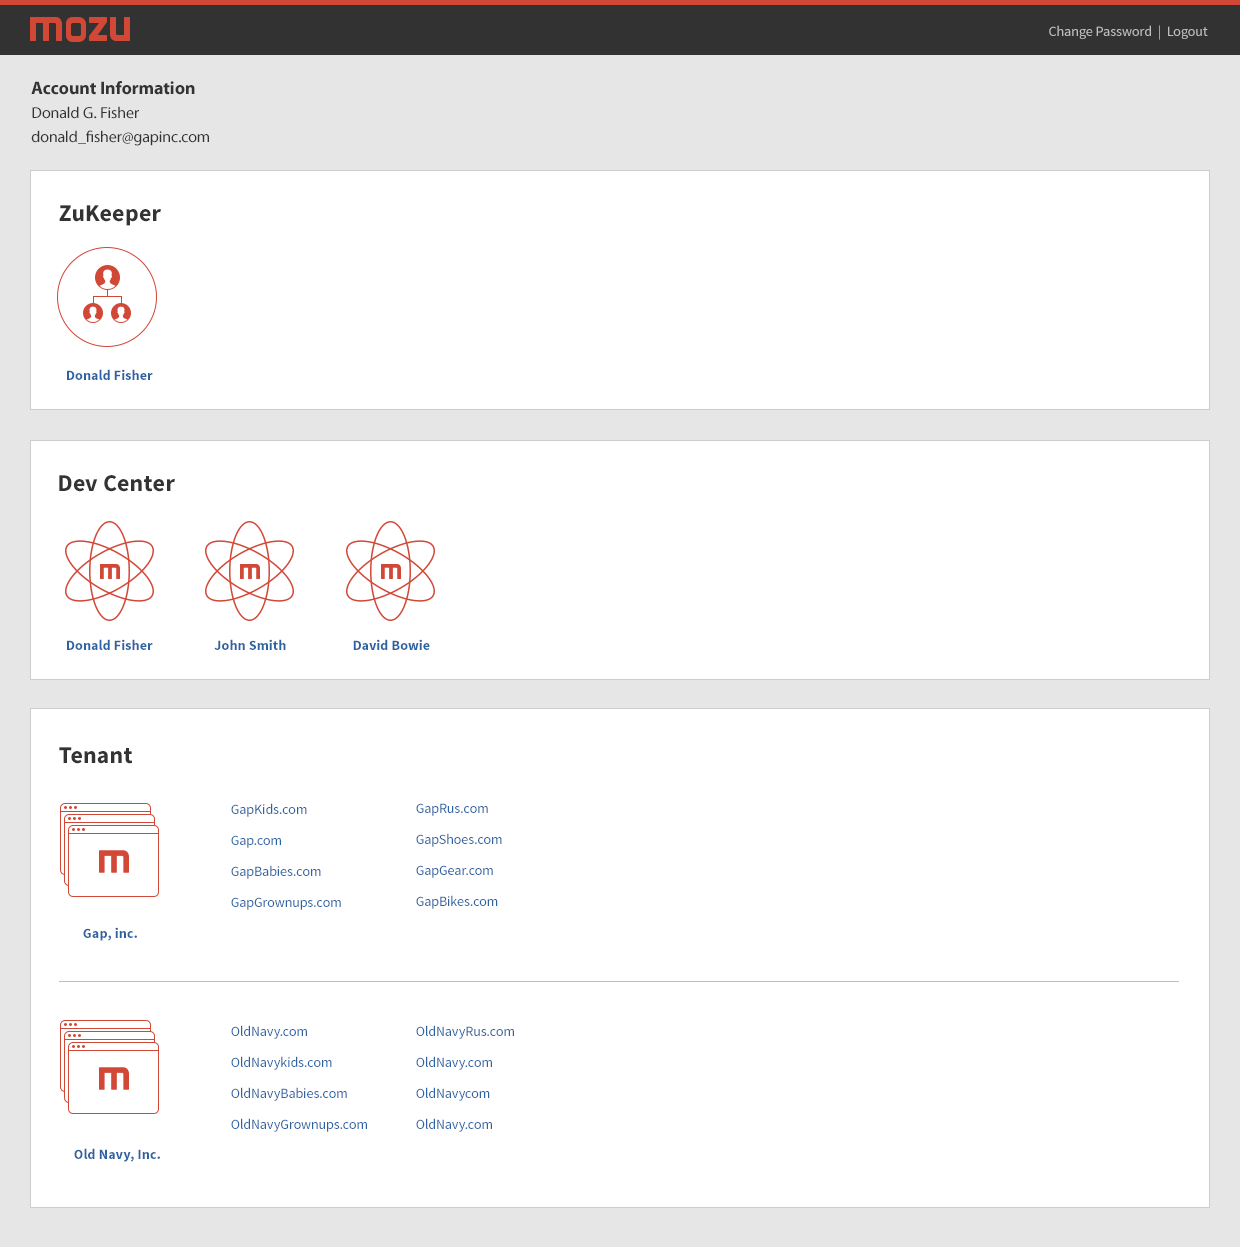Open the OldNavyRus.com site link
The width and height of the screenshot is (1240, 1247).
[465, 1032]
